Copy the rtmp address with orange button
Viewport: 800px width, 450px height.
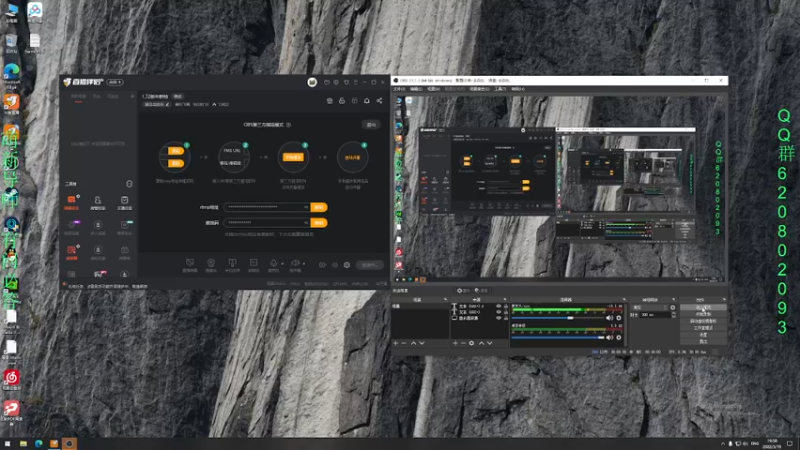click(319, 207)
